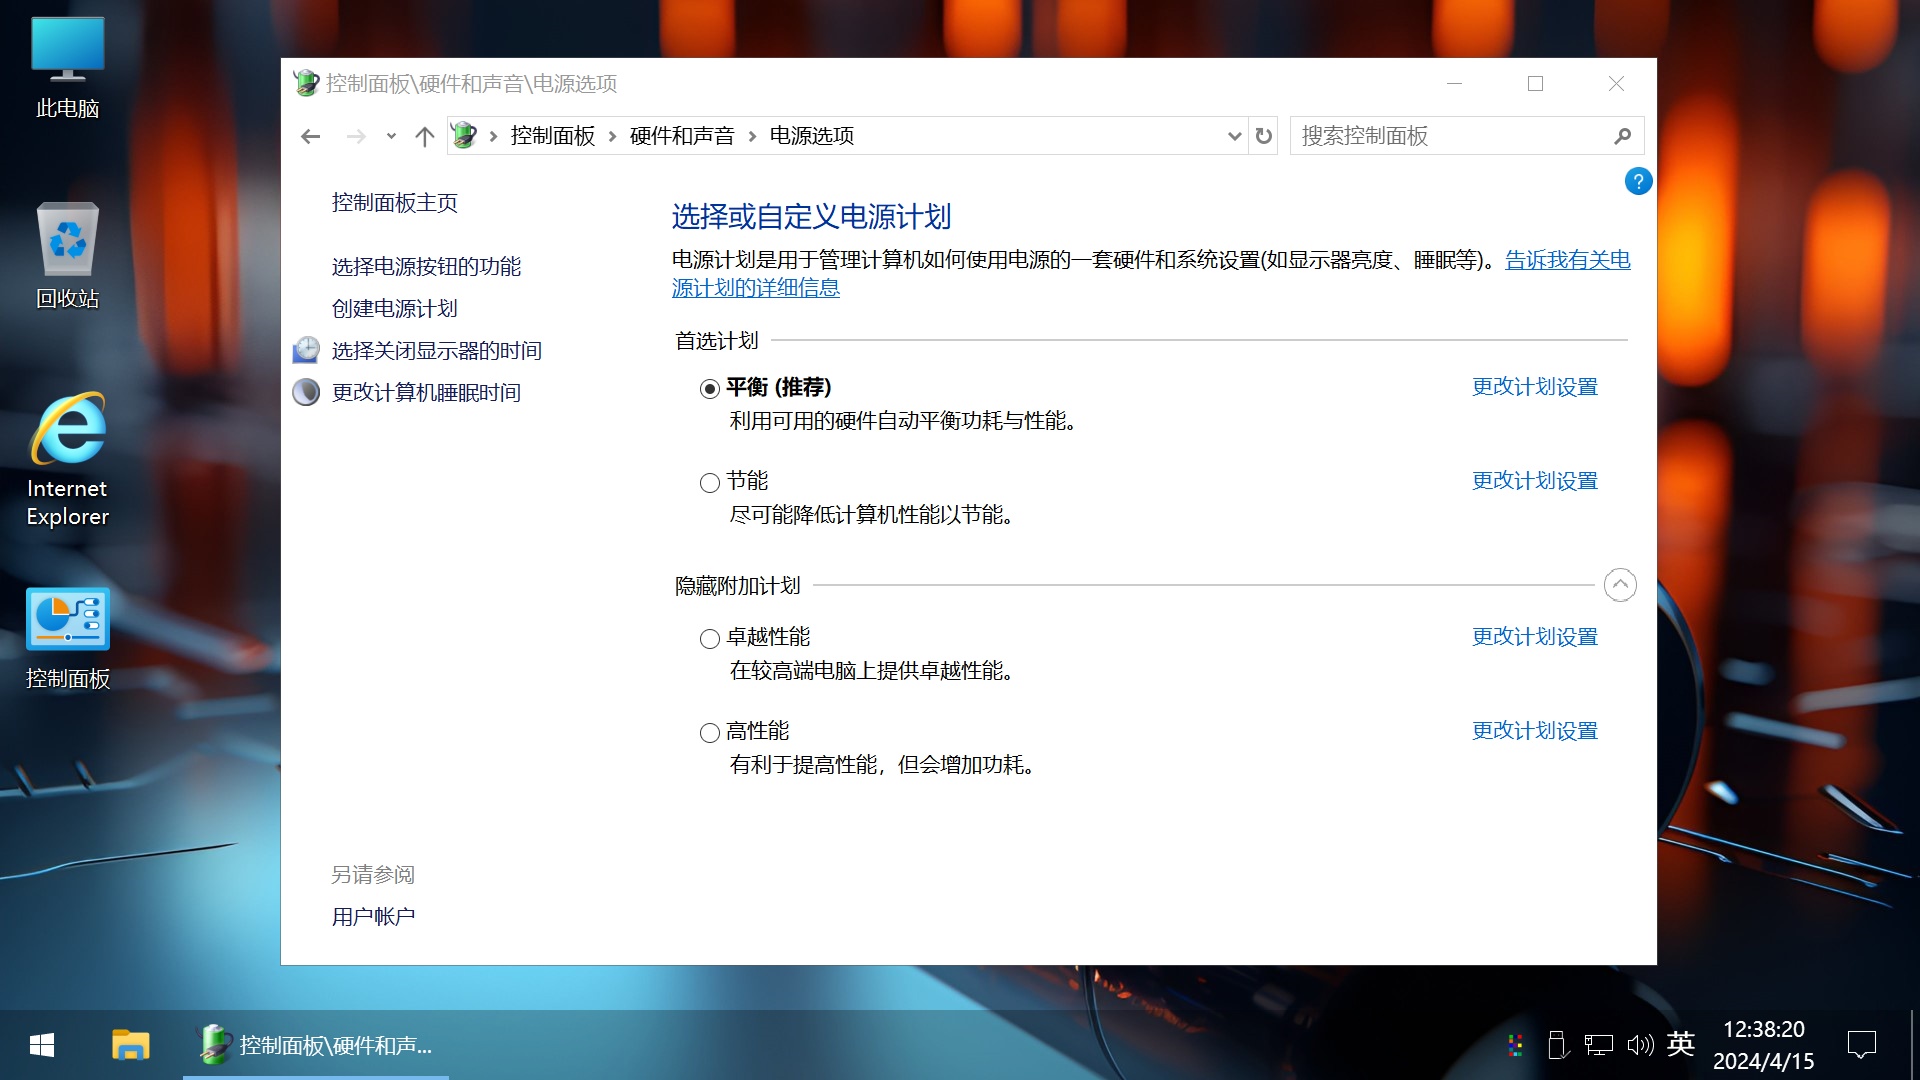Open 更改计划设置 for the 平衡 plan
The image size is (1920, 1080).
(x=1533, y=386)
